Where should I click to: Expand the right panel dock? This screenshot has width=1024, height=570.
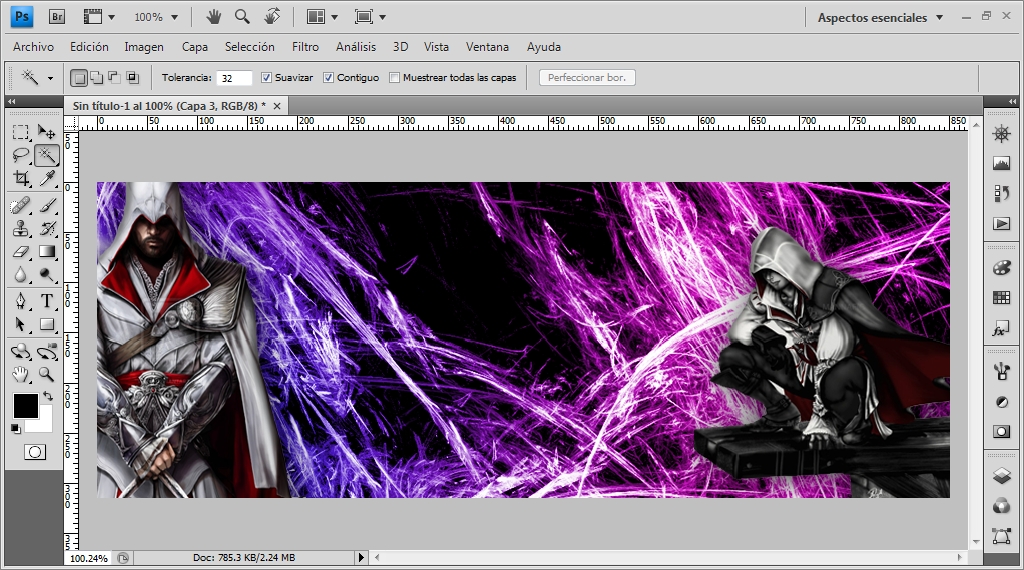click(x=1012, y=102)
